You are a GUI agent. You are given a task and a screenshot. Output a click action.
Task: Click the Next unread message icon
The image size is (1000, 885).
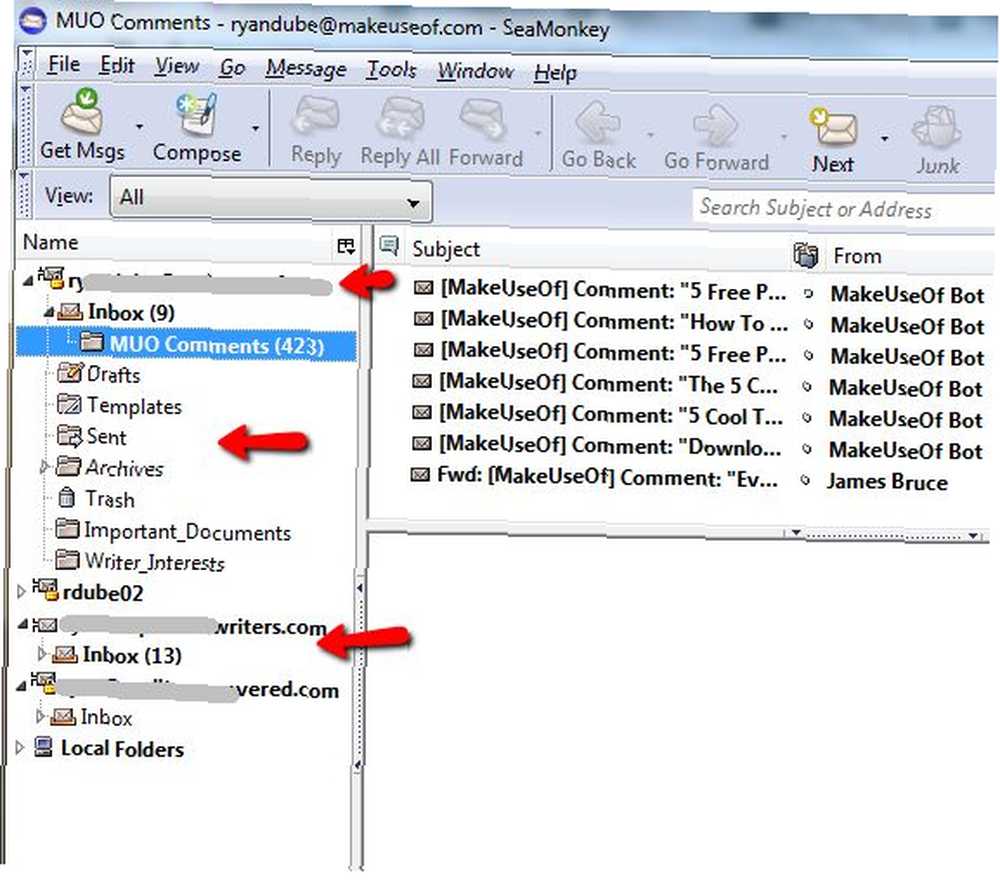[x=832, y=126]
